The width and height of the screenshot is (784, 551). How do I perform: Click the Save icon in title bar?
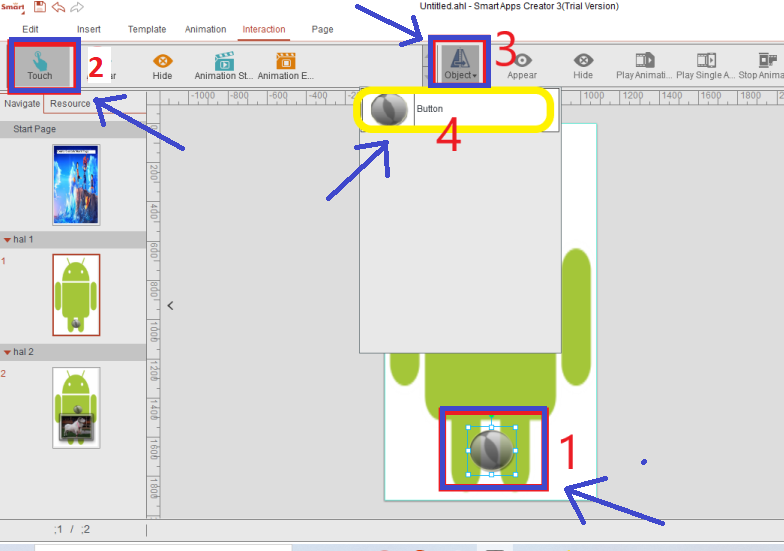coord(40,7)
